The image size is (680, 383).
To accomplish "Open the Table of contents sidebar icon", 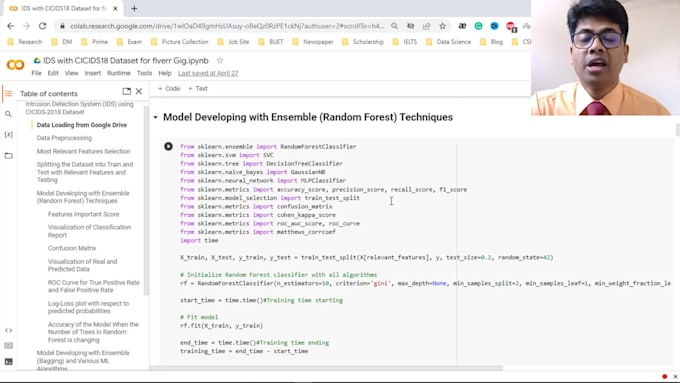I will [8, 94].
